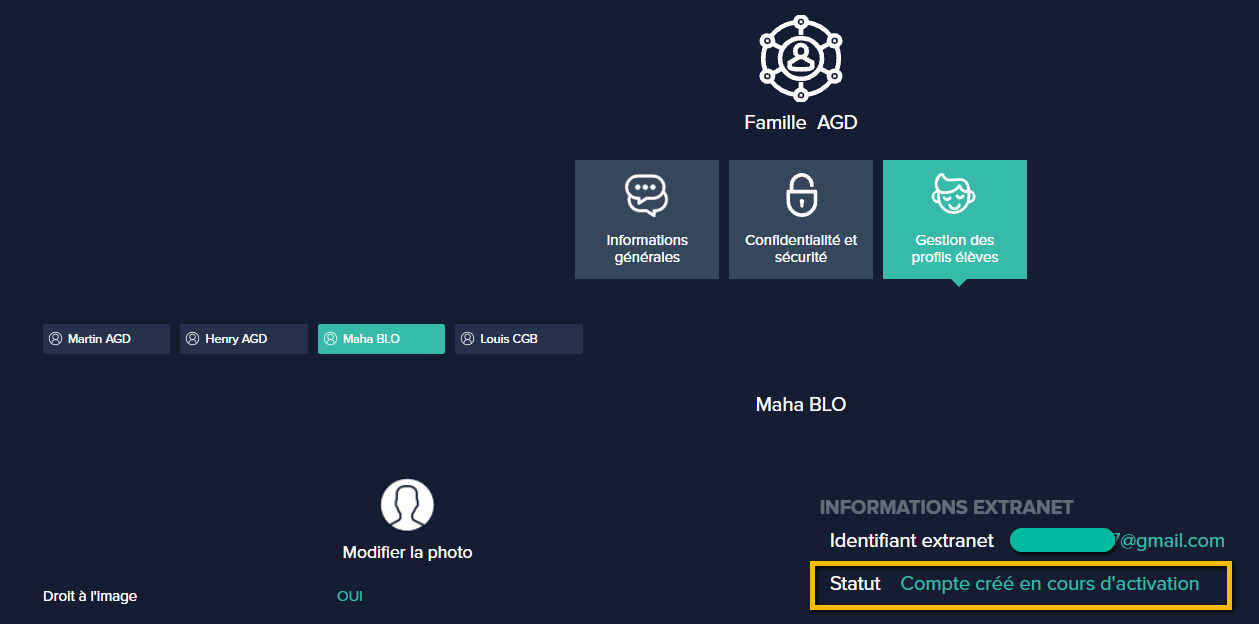This screenshot has height=624, width=1259.
Task: Switch to Henry AGD student profile
Action: pos(244,339)
